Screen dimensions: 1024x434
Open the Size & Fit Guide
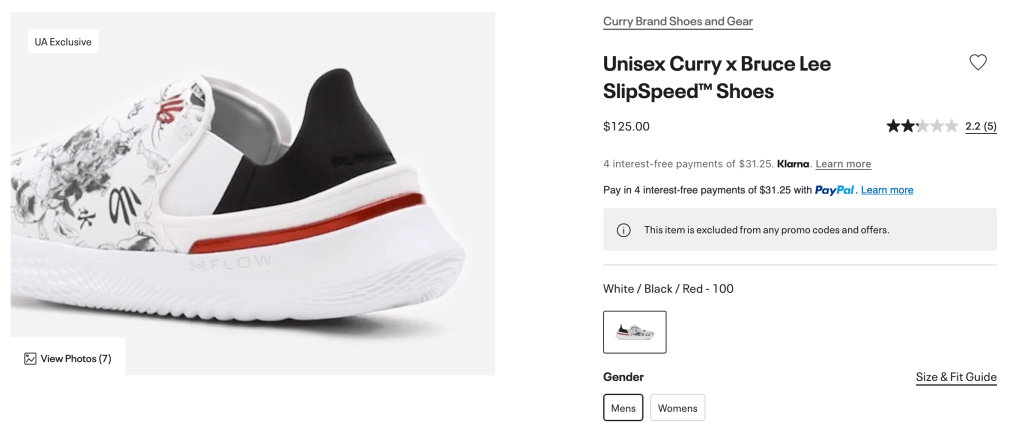pyautogui.click(x=956, y=377)
